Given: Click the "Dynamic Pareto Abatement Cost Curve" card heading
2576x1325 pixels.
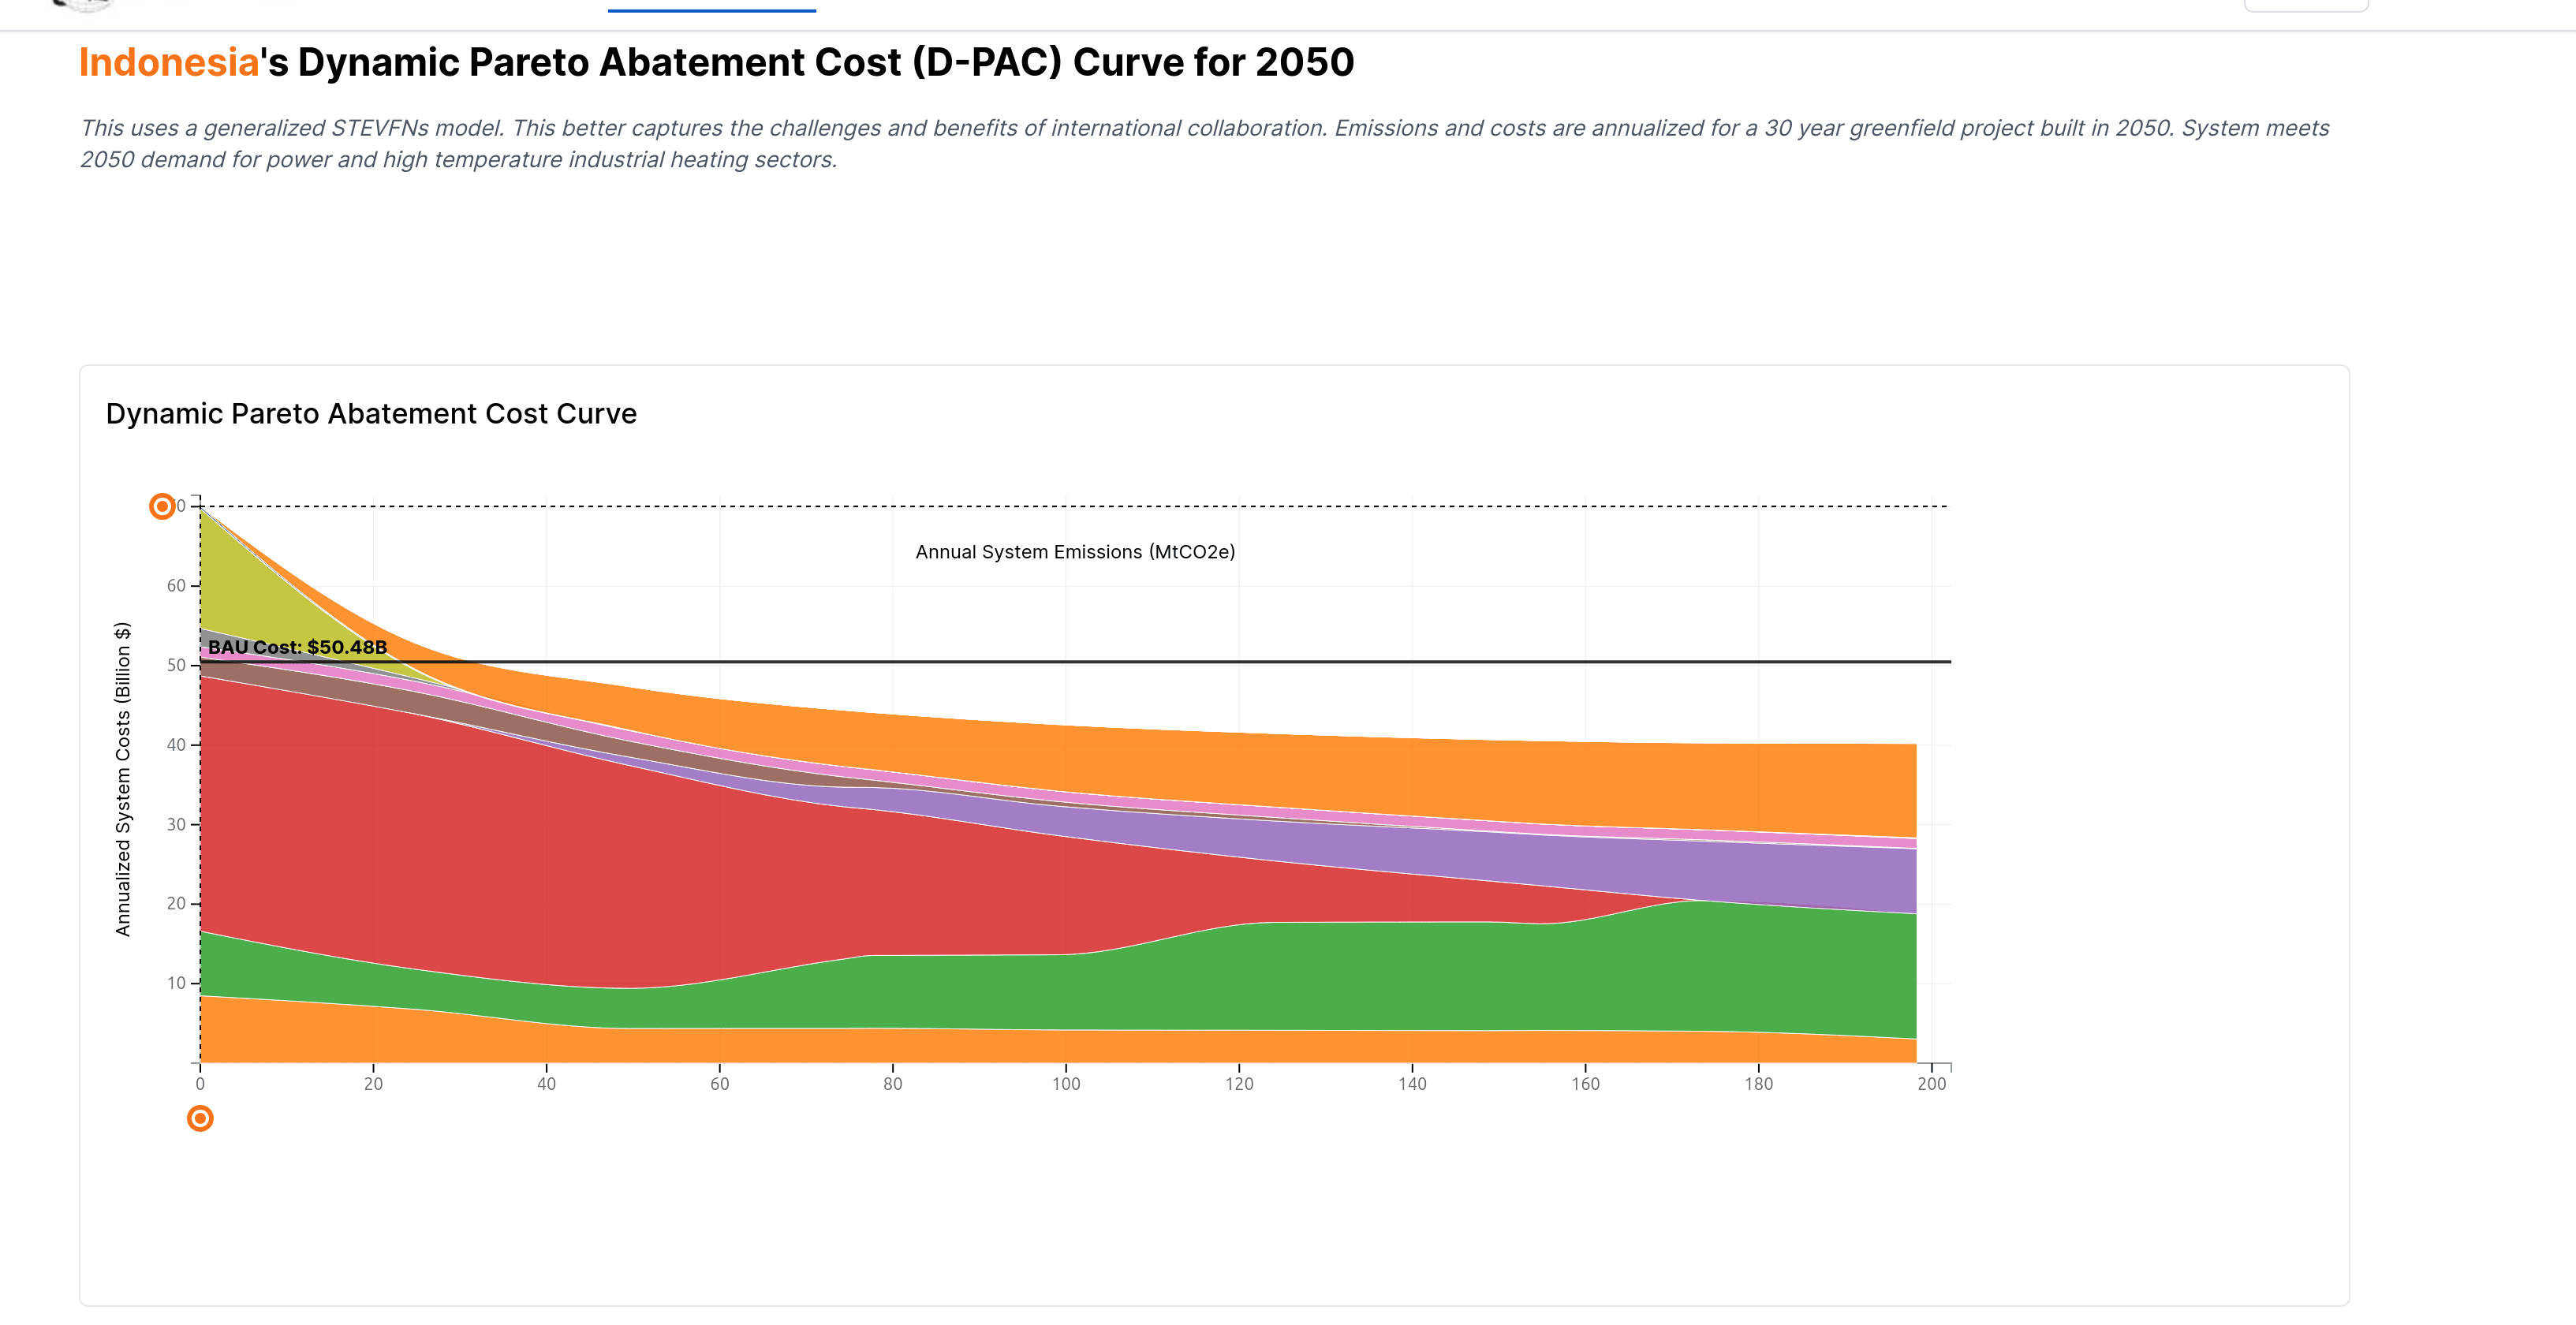Looking at the screenshot, I should (371, 414).
